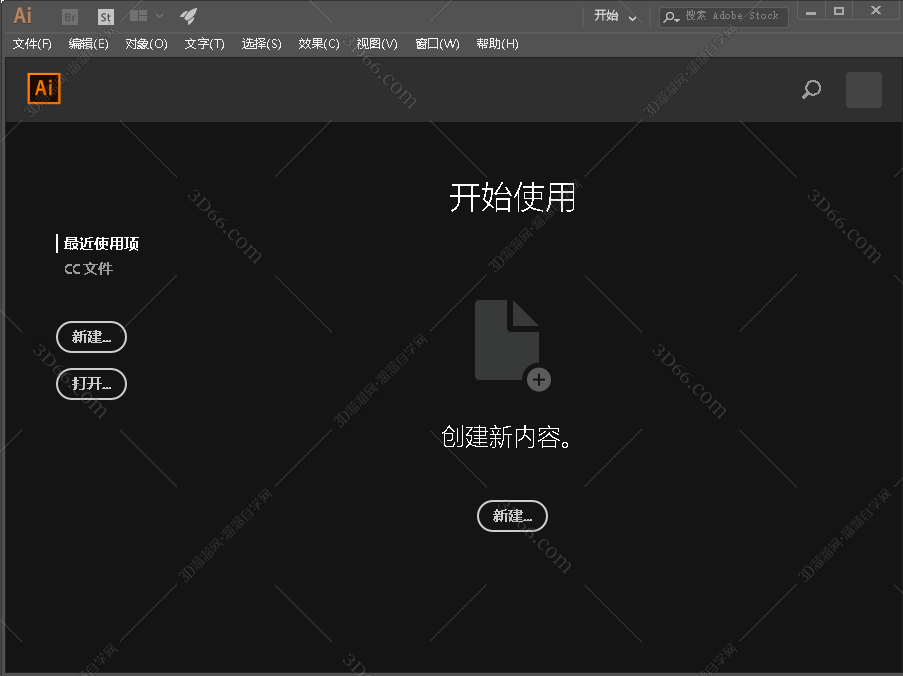The width and height of the screenshot is (903, 676).
Task: Open the 帮助(H) menu
Action: tap(497, 44)
